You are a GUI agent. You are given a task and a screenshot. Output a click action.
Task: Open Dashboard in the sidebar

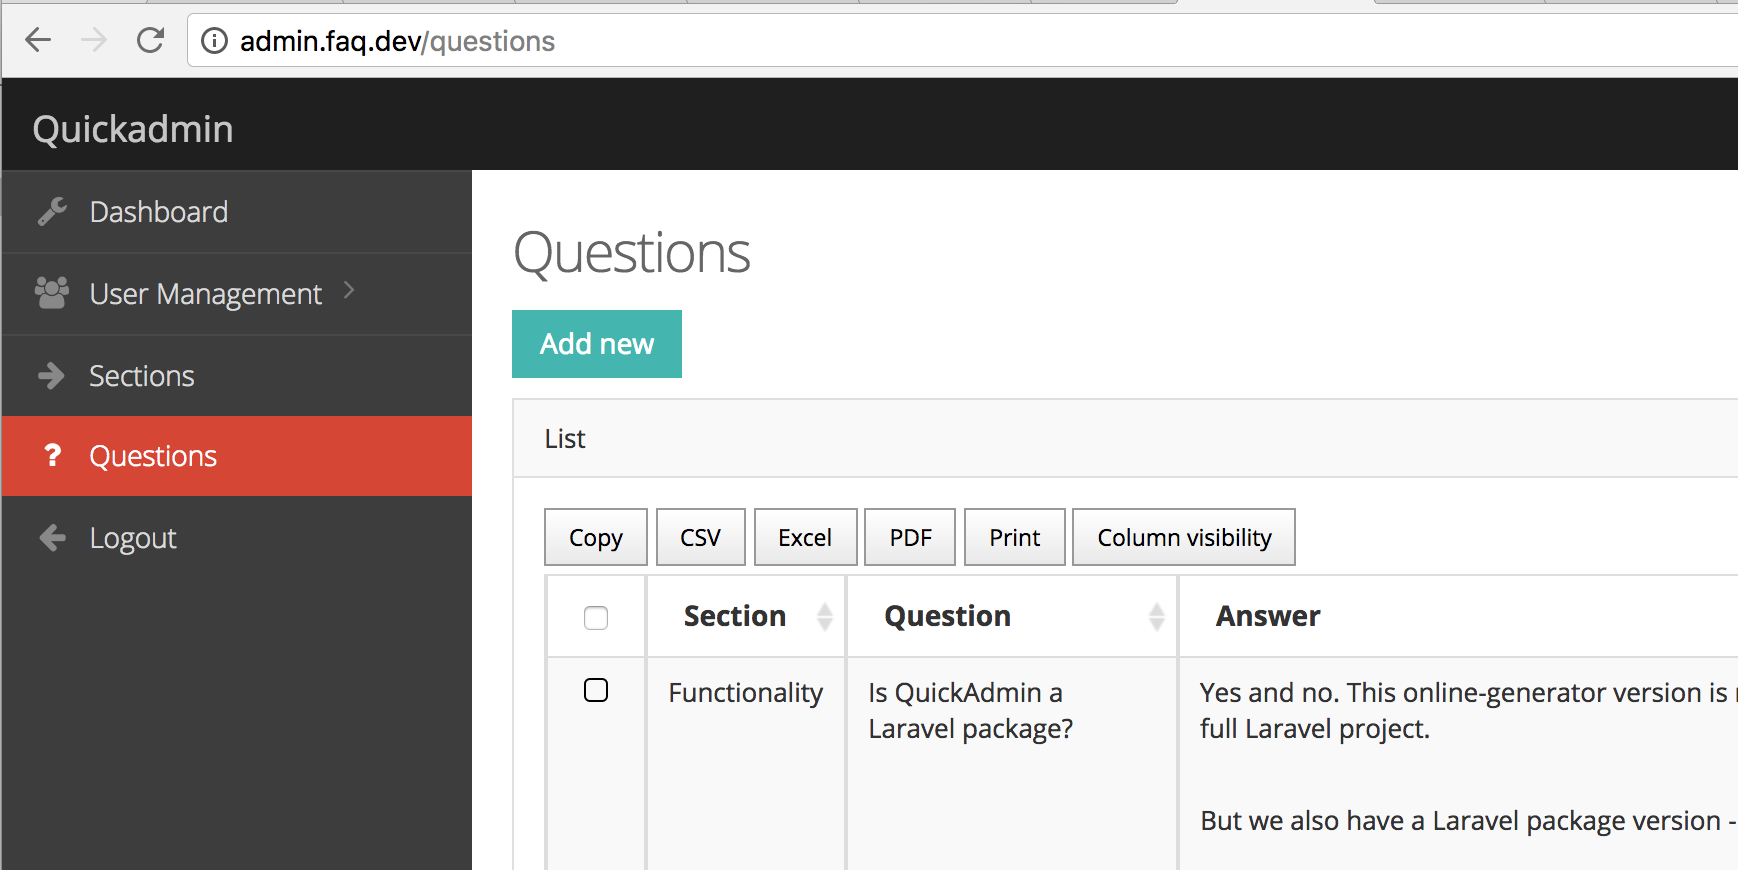pyautogui.click(x=237, y=212)
